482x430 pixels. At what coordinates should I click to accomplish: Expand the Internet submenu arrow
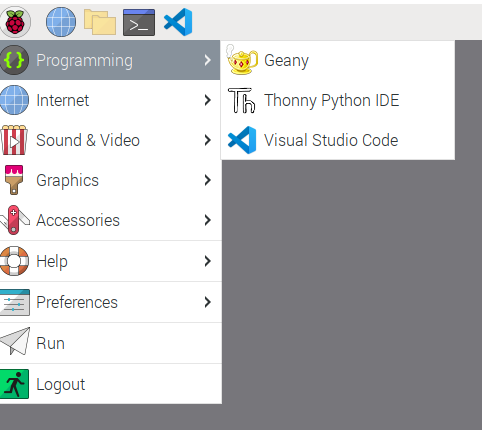[x=207, y=100]
